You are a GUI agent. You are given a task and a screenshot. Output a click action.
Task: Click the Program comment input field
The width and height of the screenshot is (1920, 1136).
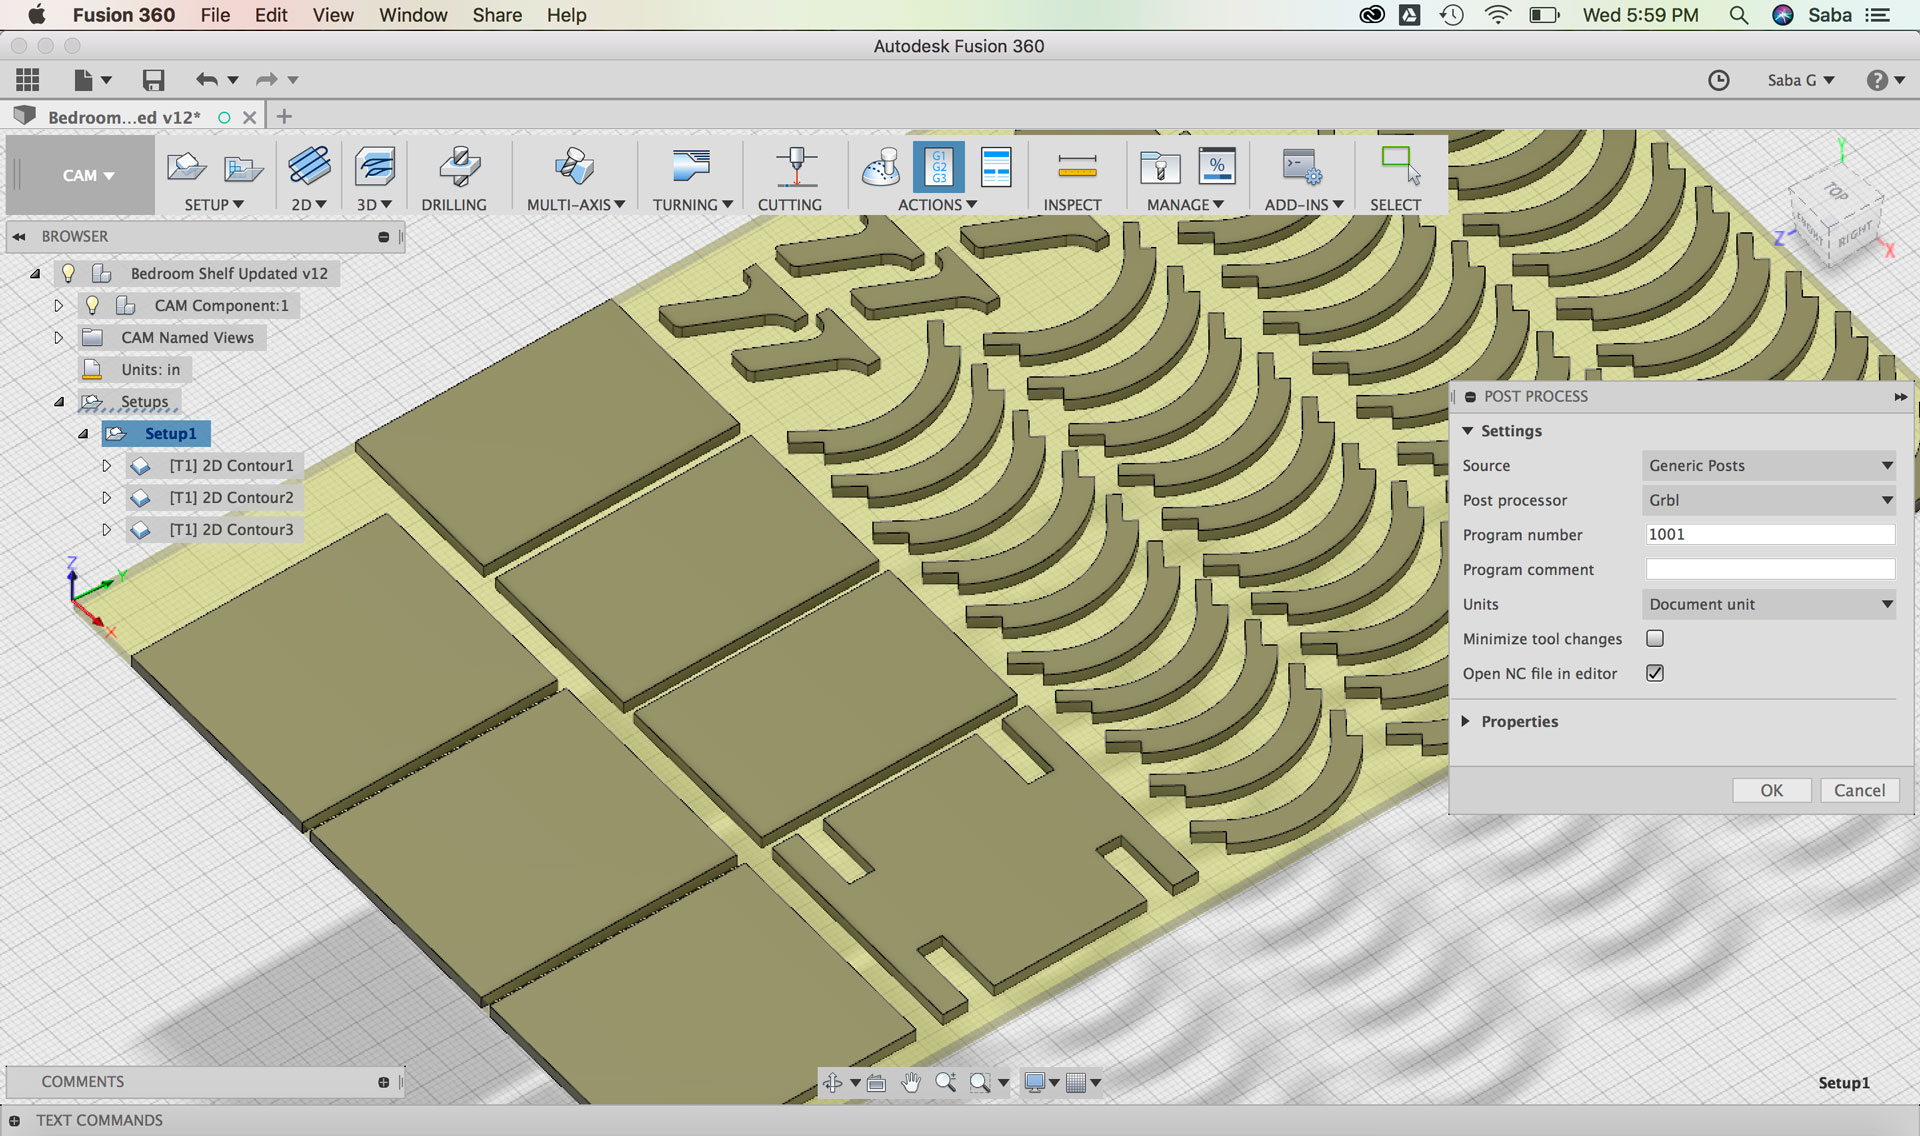coord(1769,569)
